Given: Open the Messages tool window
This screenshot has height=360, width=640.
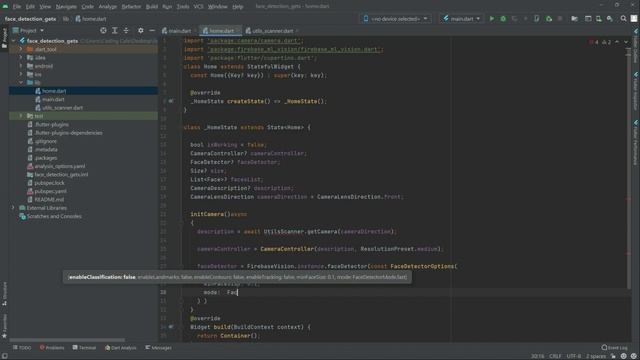Looking at the screenshot, I should (x=158, y=348).
